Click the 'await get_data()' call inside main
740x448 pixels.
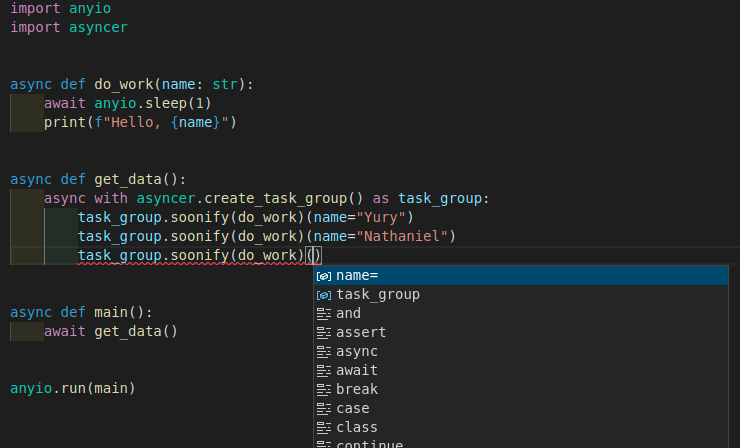(110, 331)
